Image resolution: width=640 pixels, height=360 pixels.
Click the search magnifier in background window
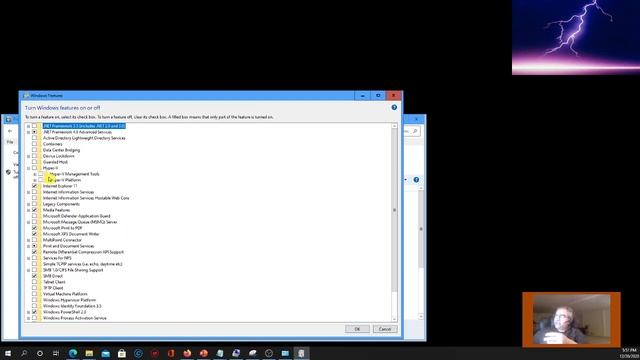point(415,131)
